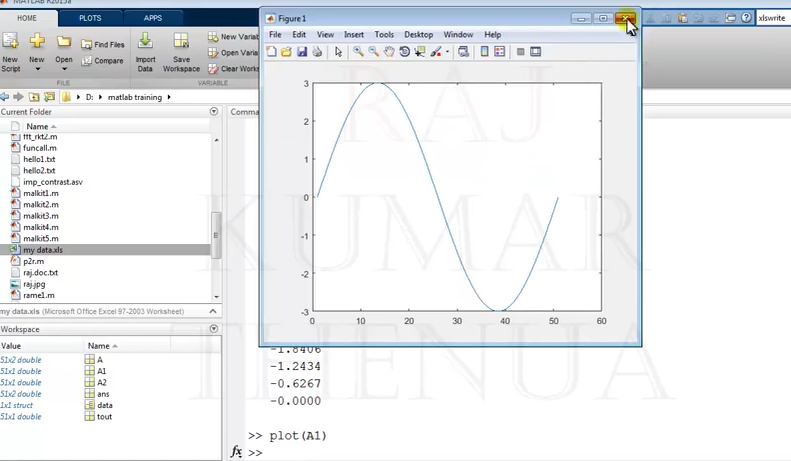791x461 pixels.
Task: Open the Current Folder panel actions dropdown
Action: (214, 111)
